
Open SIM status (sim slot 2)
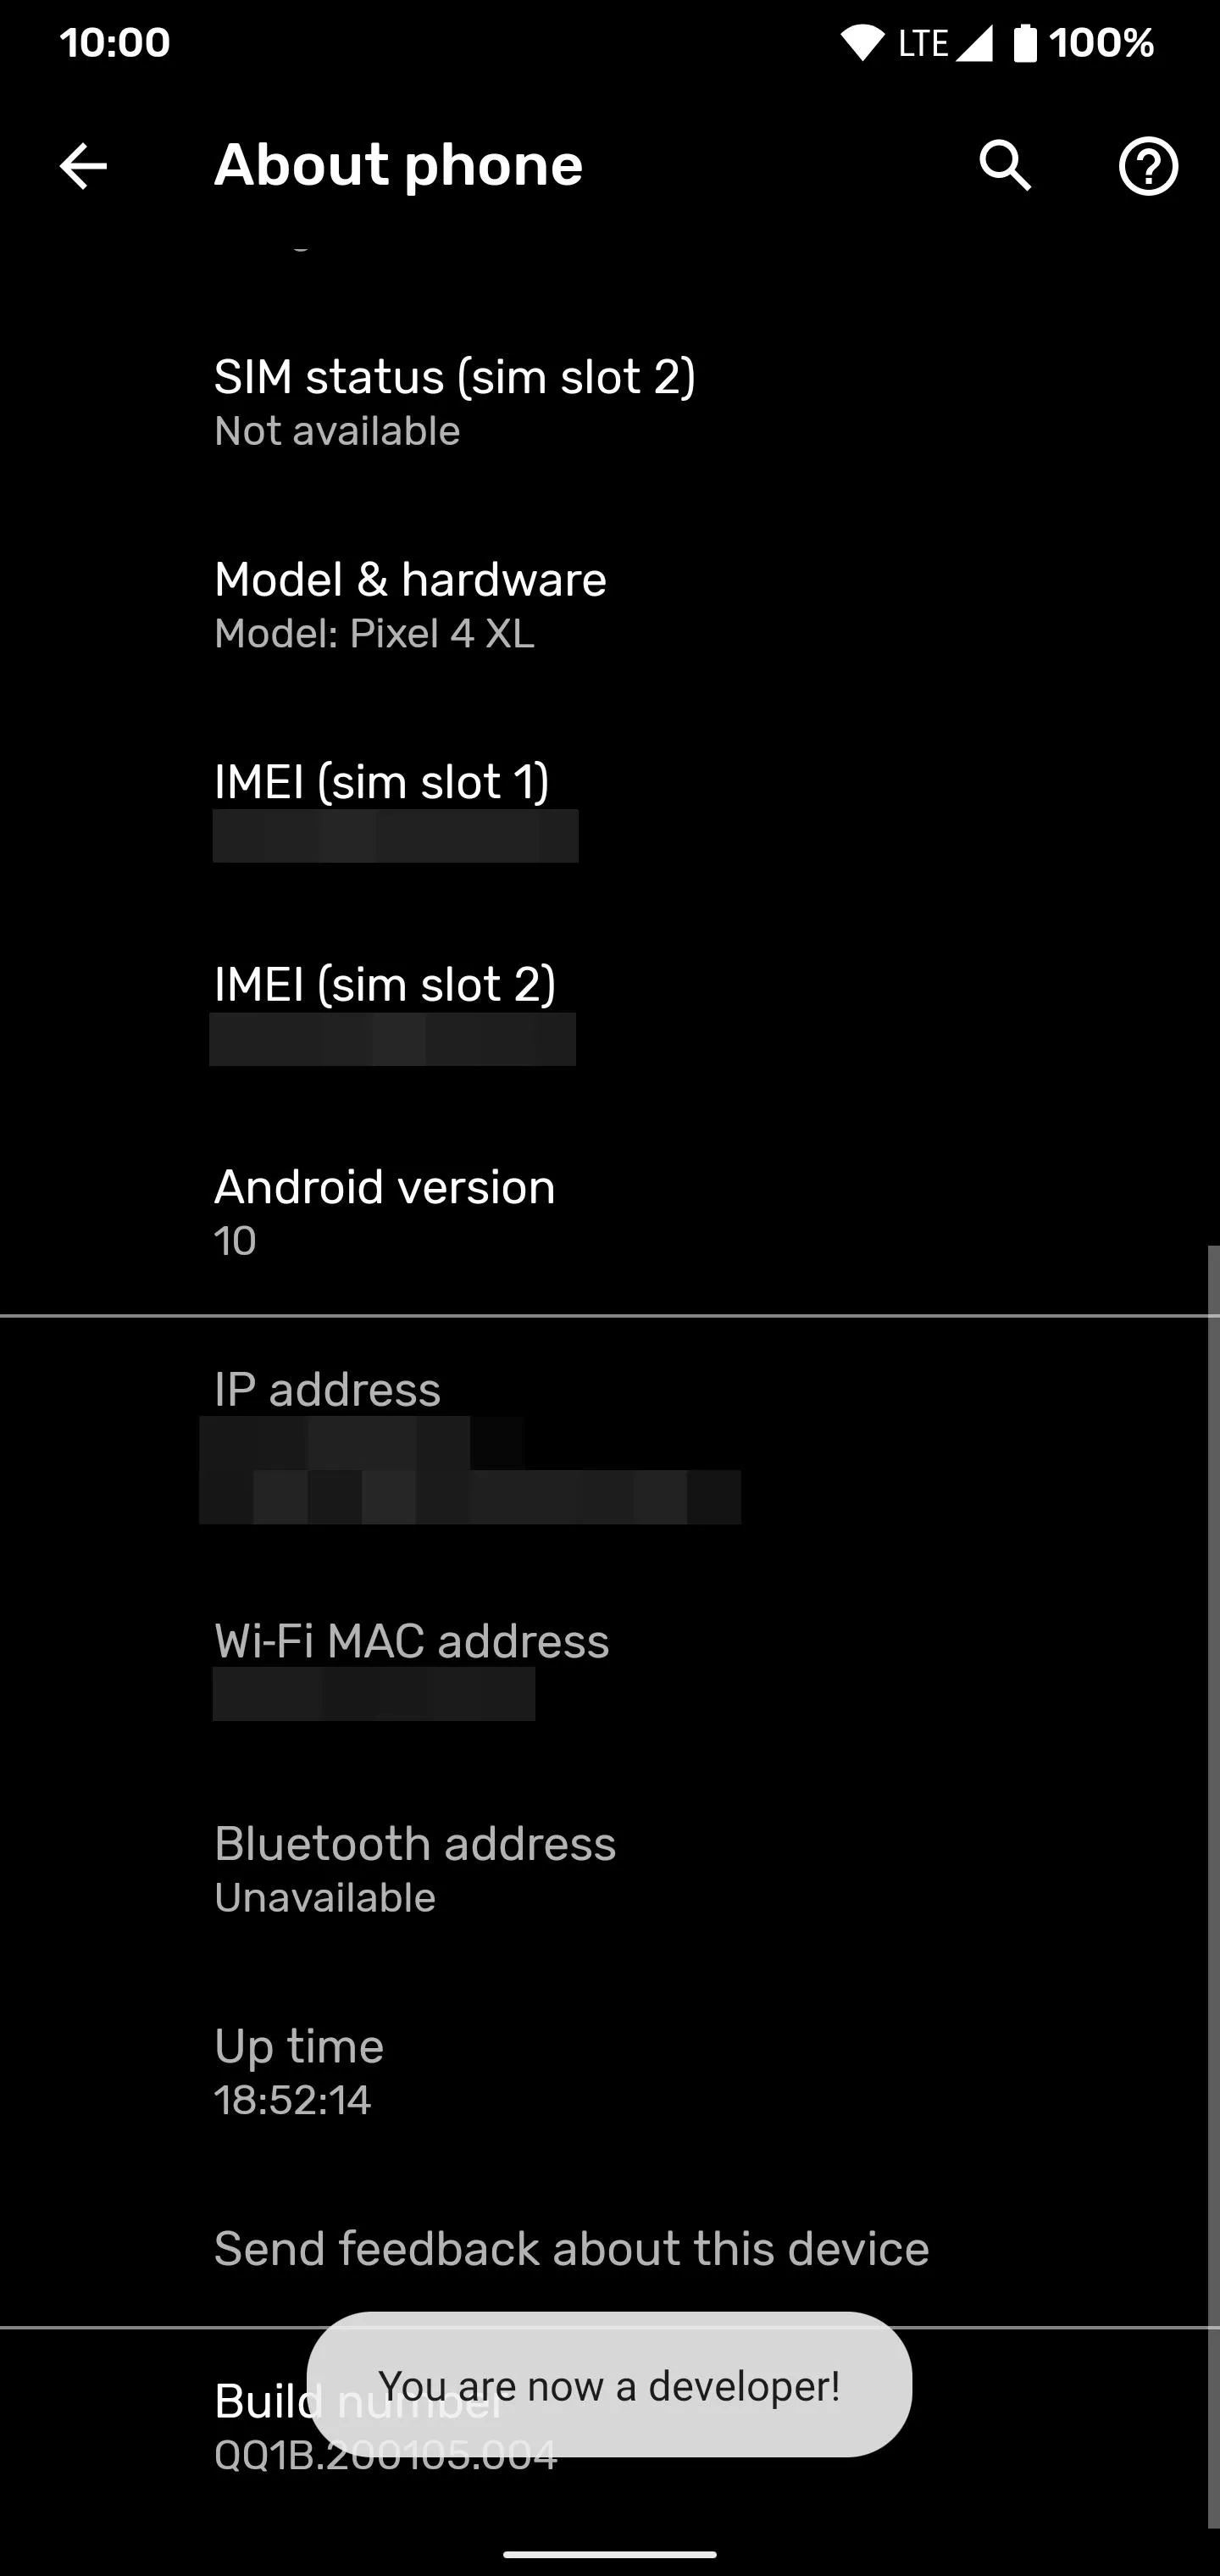pyautogui.click(x=610, y=403)
